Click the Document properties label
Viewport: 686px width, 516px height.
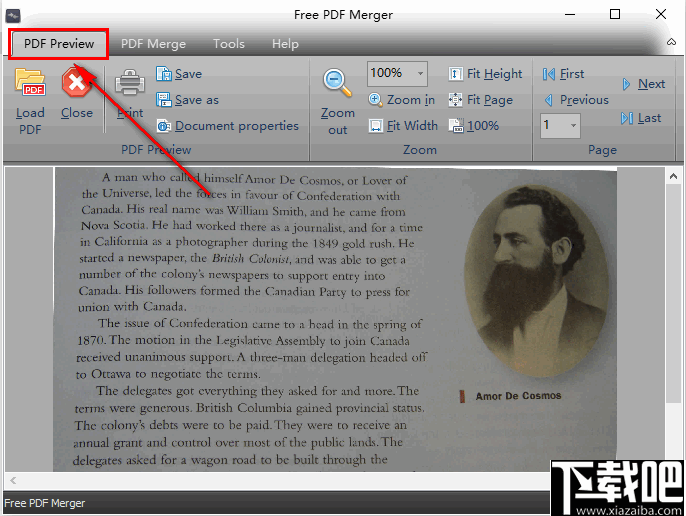click(x=237, y=126)
